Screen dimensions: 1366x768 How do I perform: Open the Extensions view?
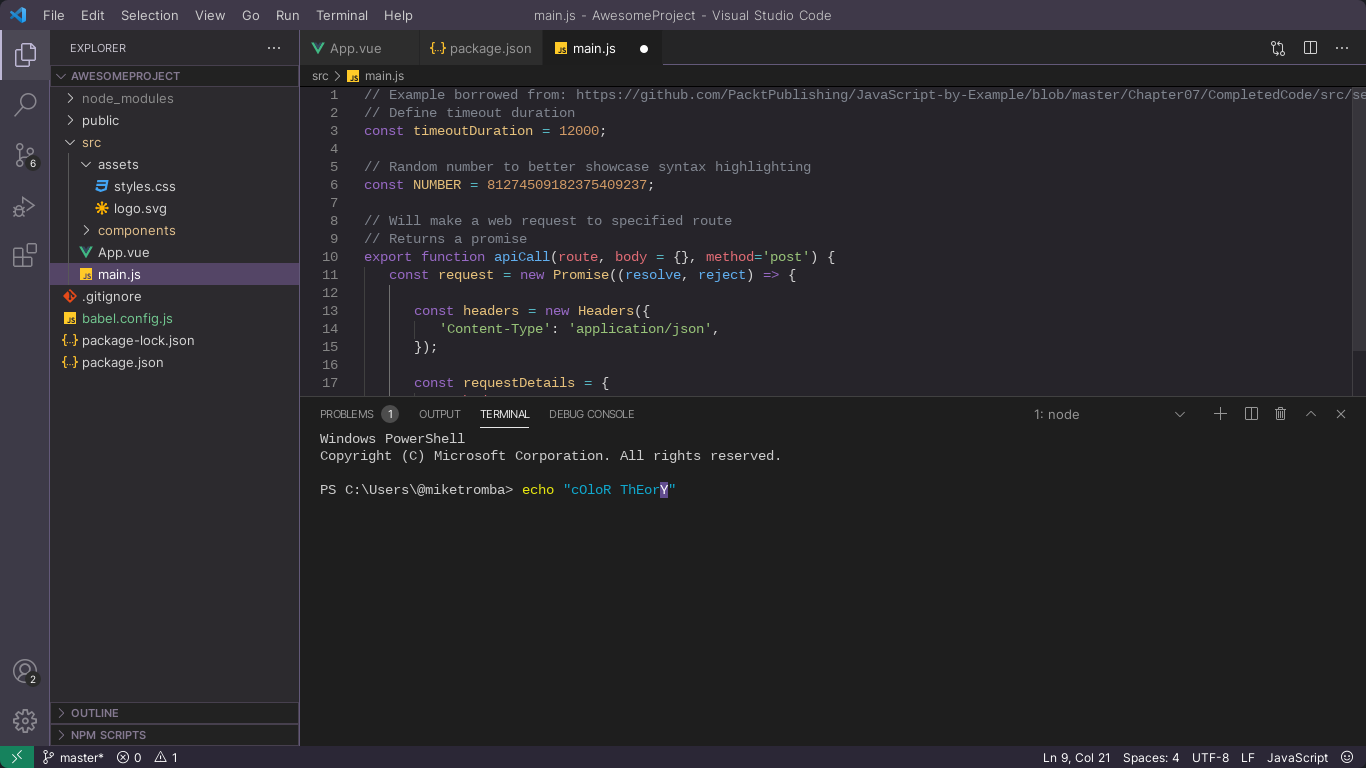(x=25, y=256)
